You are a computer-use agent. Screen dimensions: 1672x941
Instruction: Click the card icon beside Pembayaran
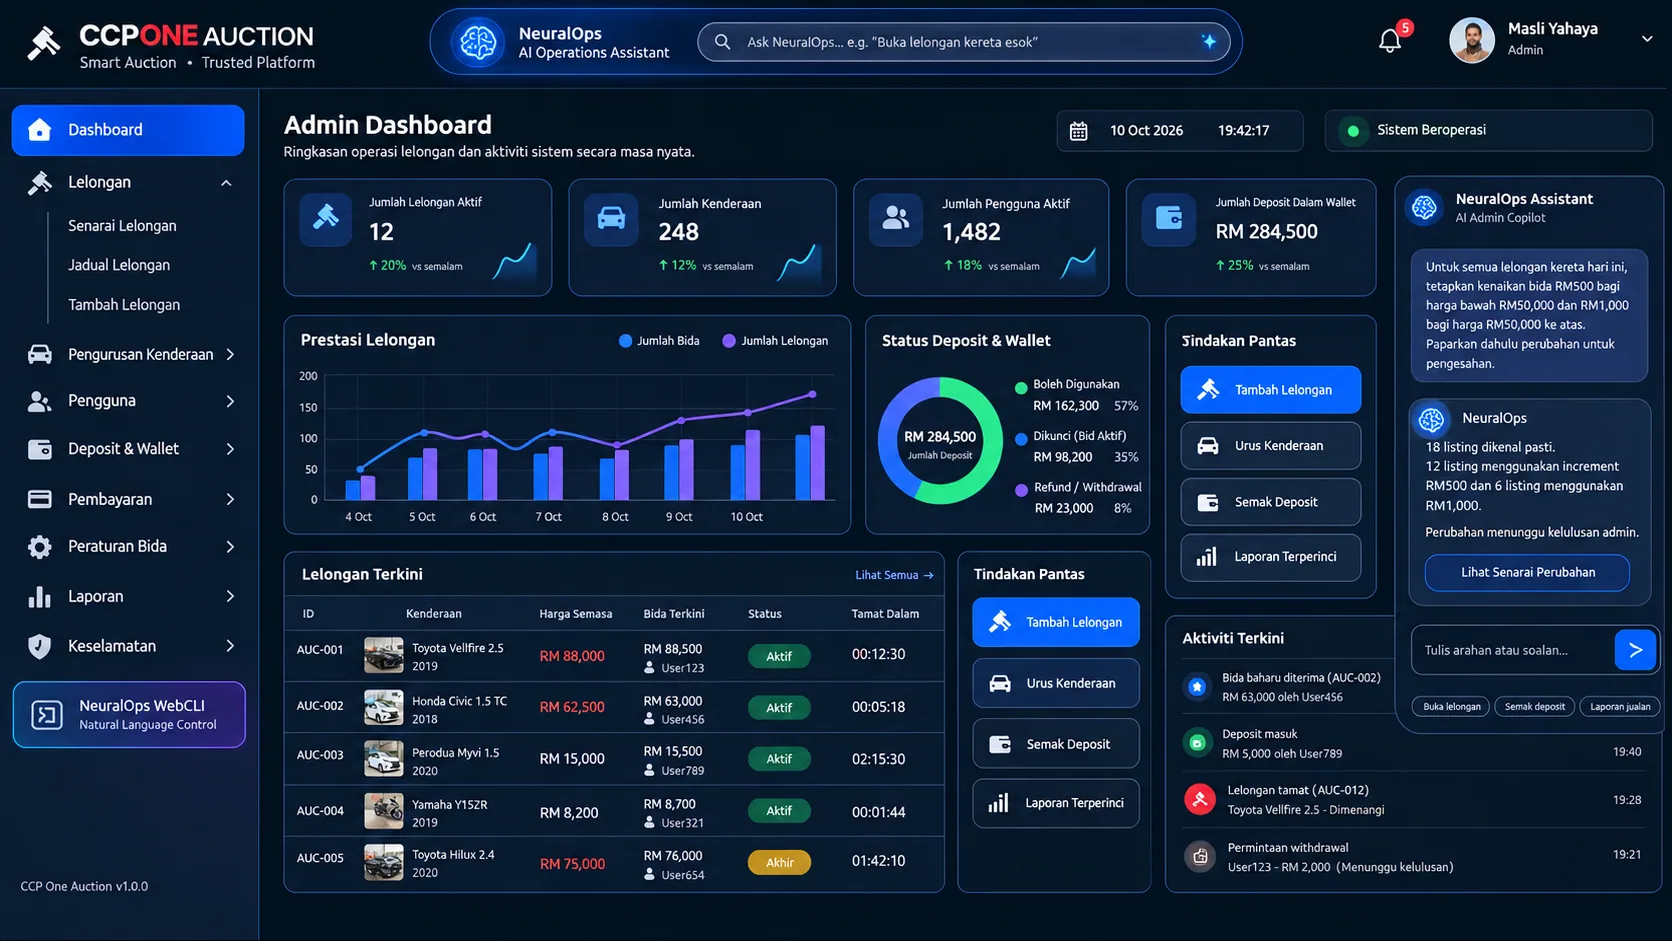(x=40, y=499)
